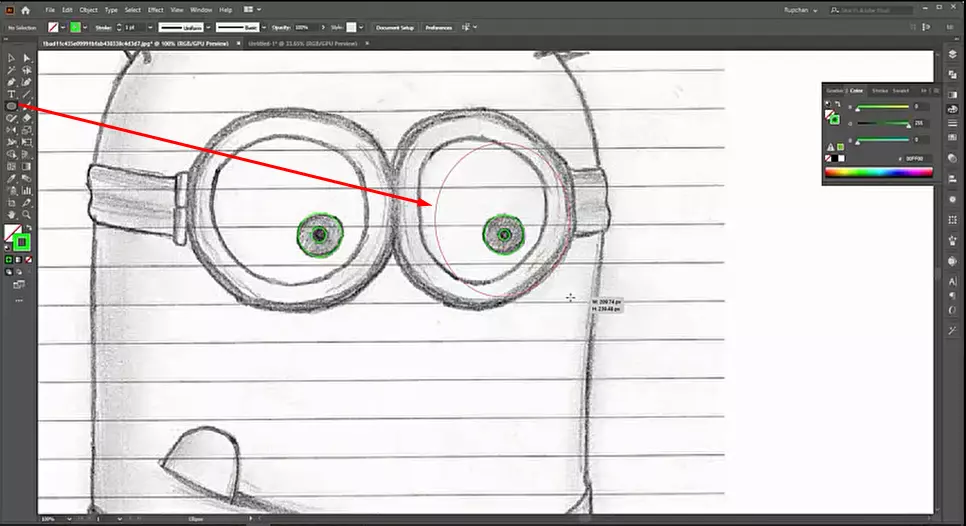Open the Effect menu

[x=155, y=10]
